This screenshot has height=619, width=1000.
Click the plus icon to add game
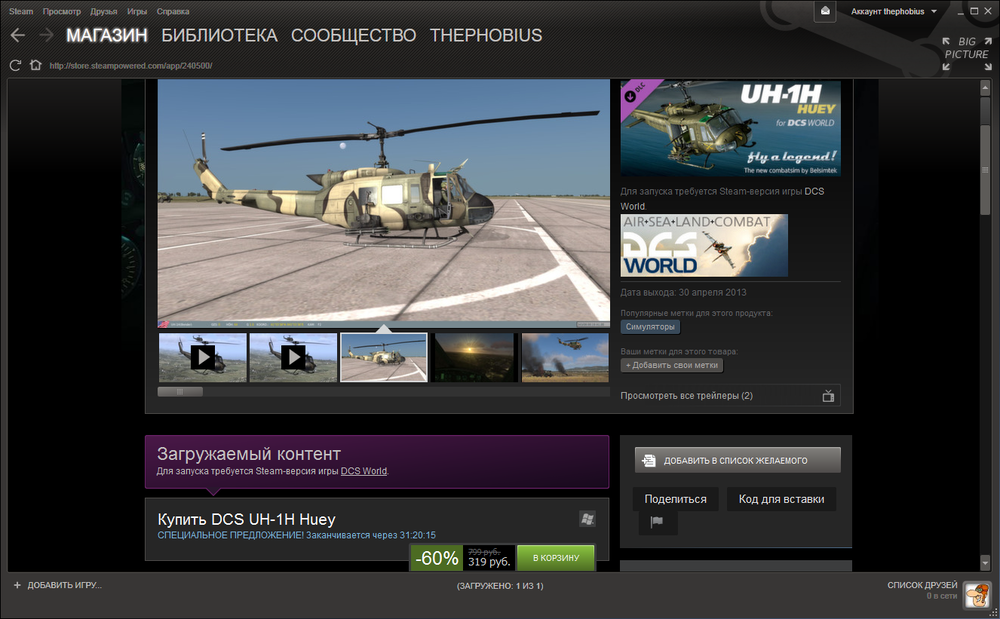[17, 585]
